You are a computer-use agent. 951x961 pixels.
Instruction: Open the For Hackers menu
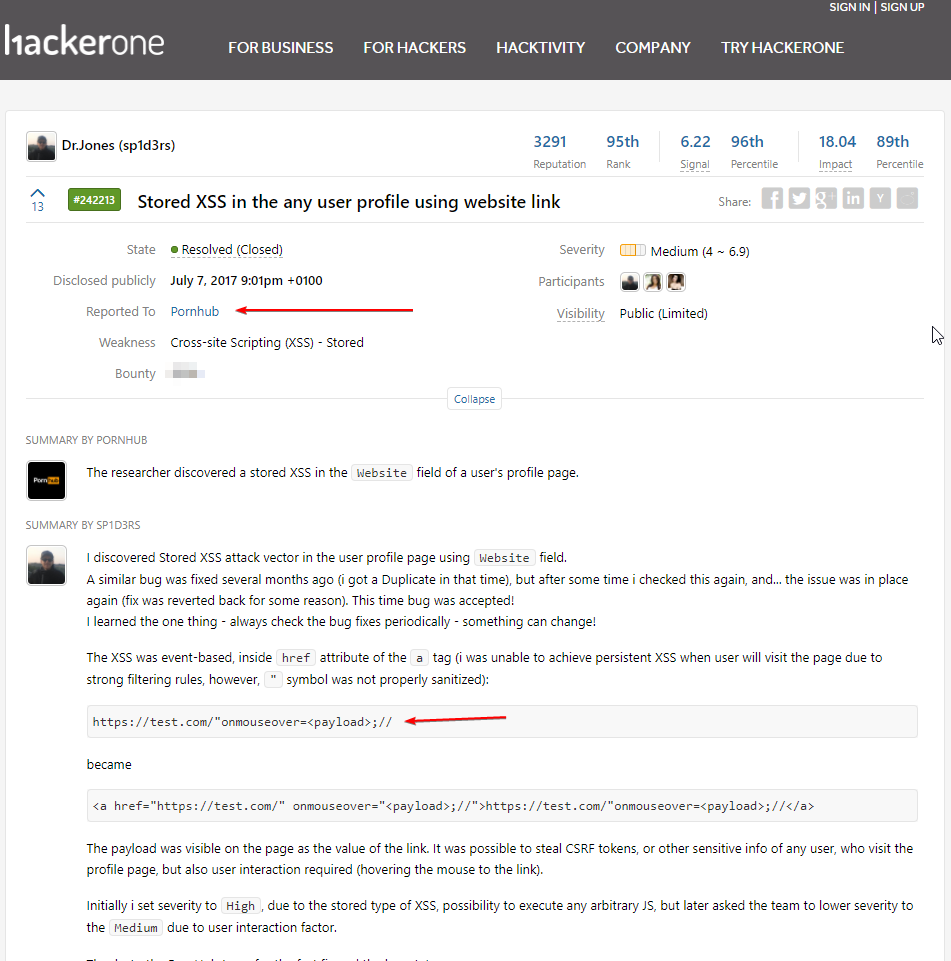414,48
